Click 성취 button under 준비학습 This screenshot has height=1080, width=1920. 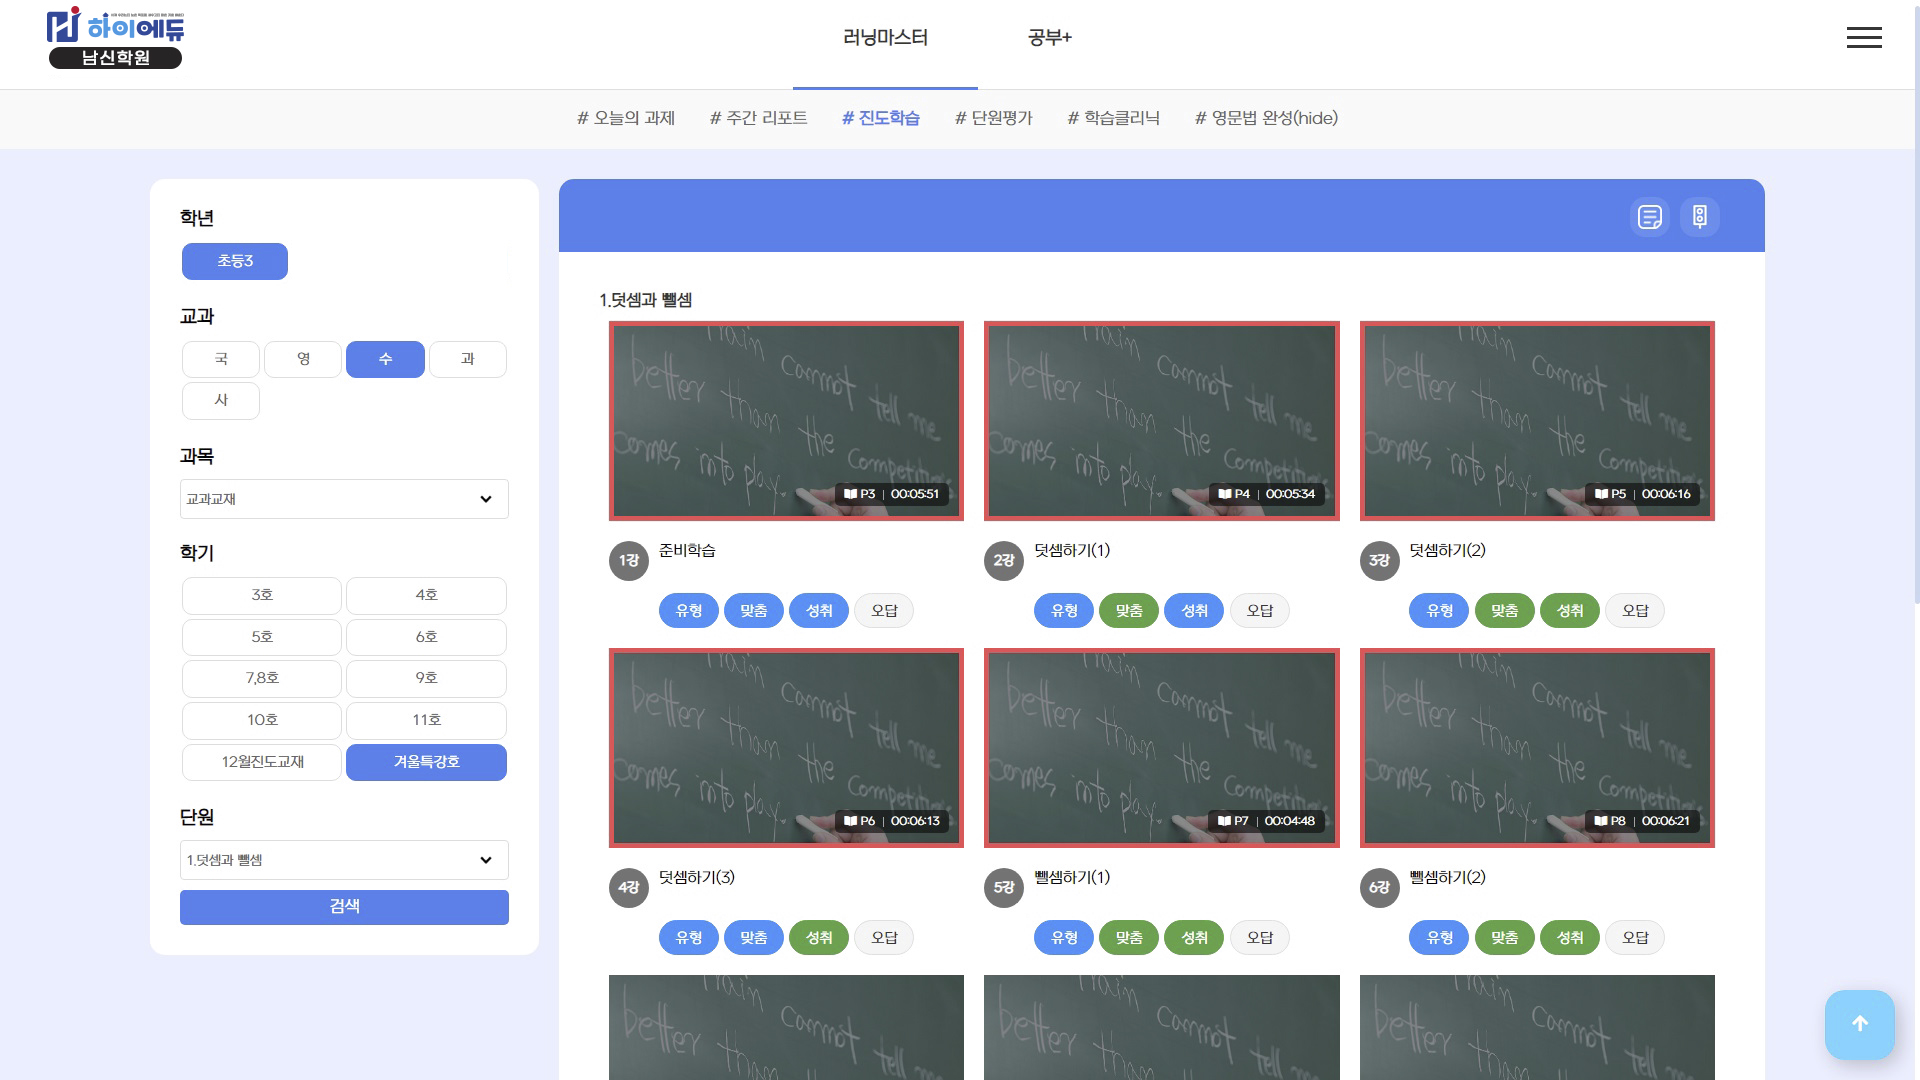(x=819, y=611)
